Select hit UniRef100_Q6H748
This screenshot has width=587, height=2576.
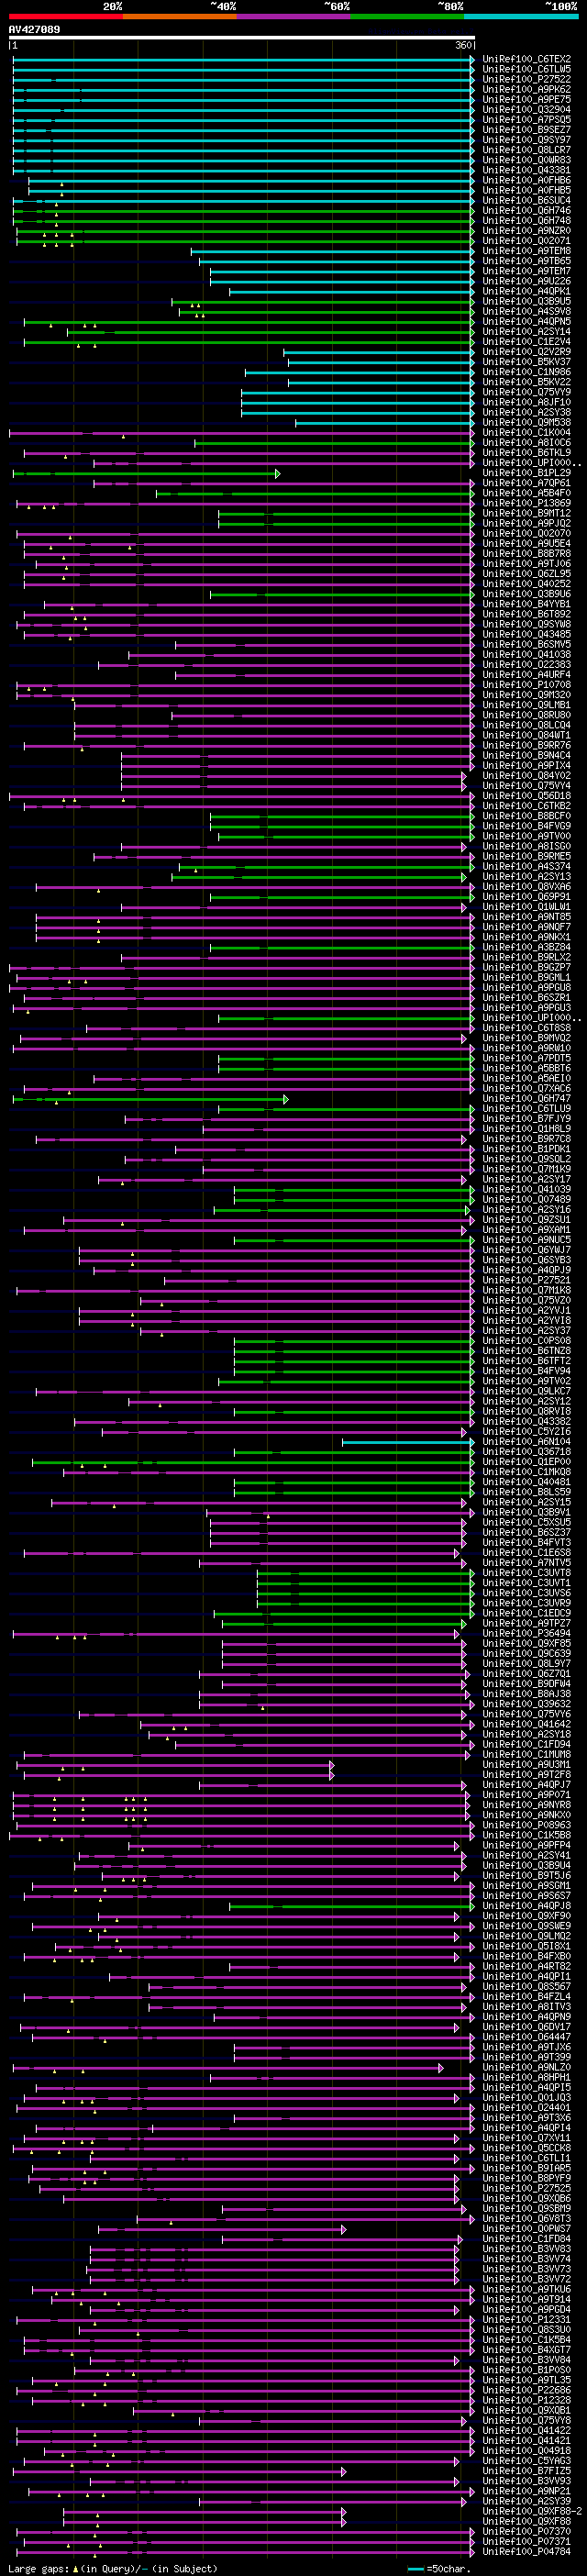click(527, 221)
